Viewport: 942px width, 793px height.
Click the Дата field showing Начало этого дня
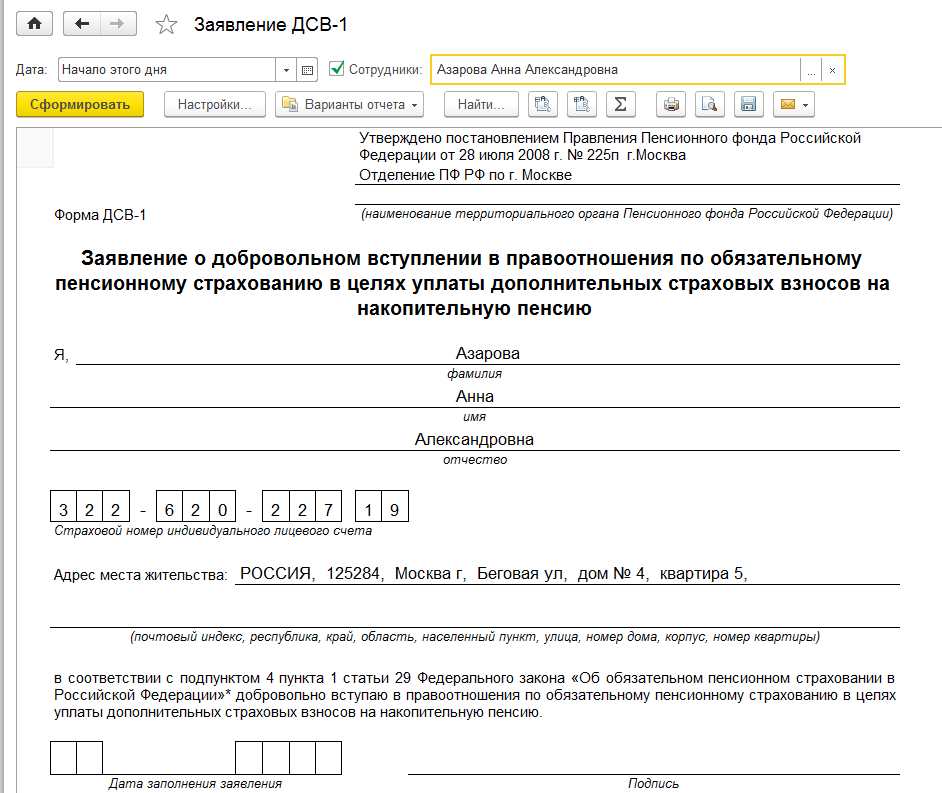point(166,70)
